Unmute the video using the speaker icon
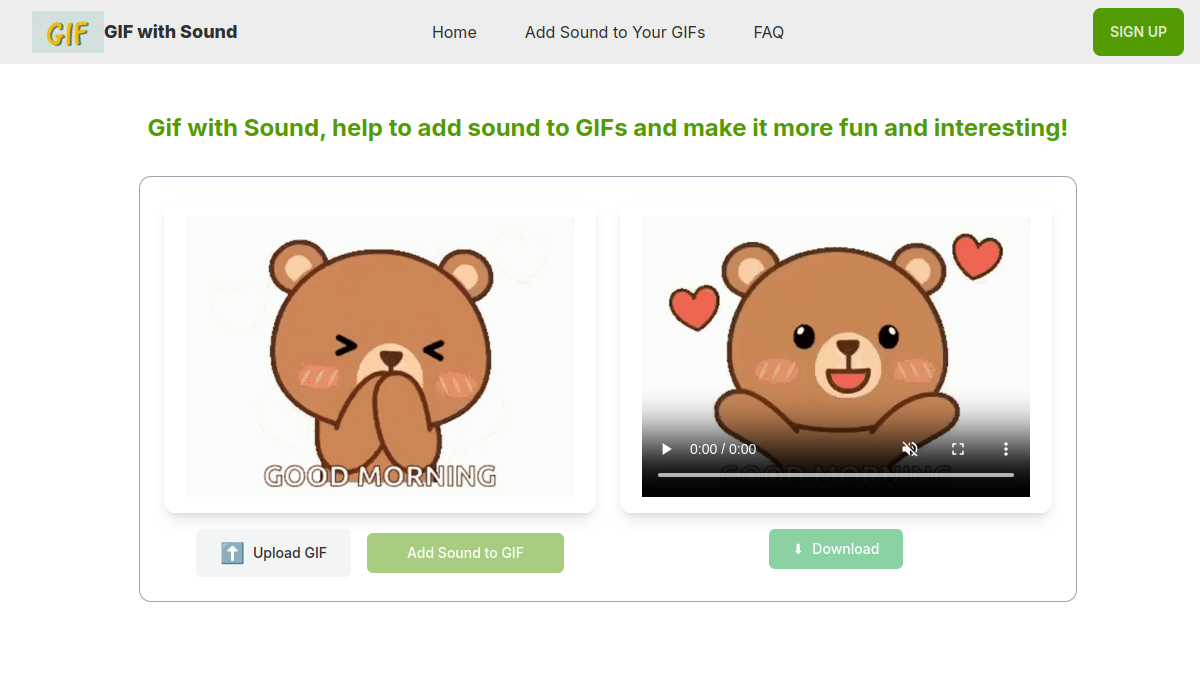 coord(910,449)
